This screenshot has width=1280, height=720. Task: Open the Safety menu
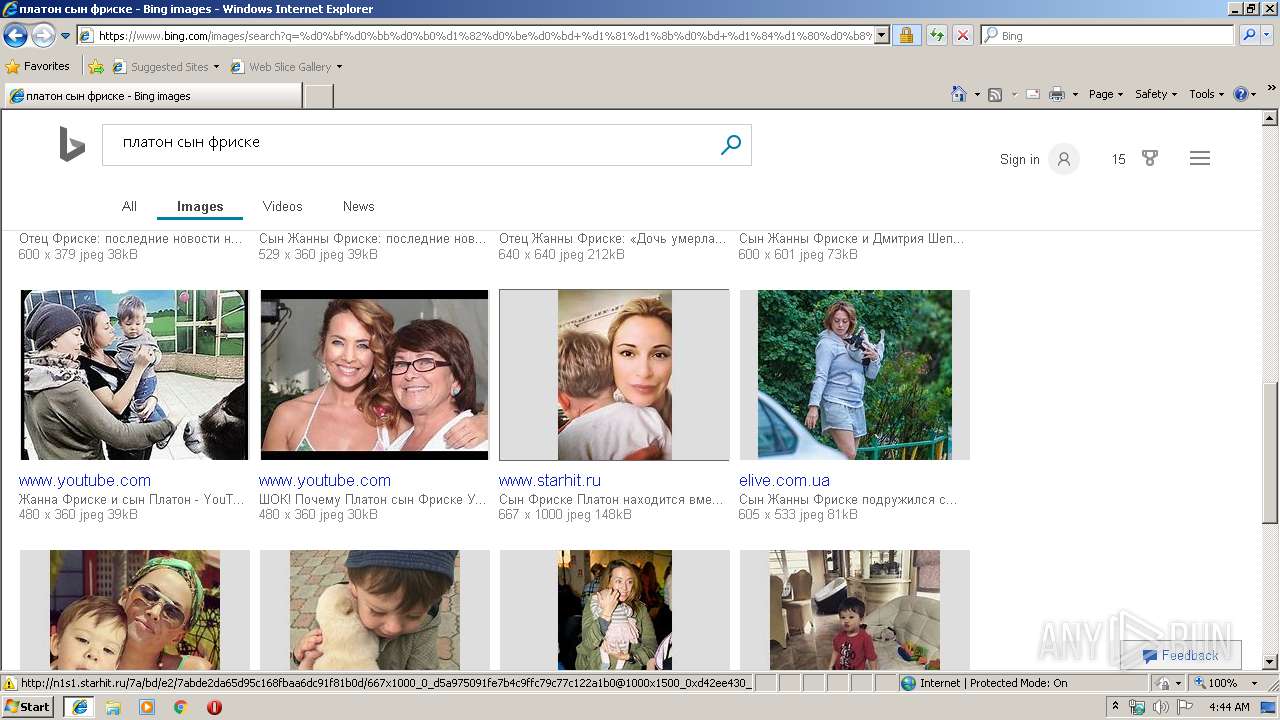[x=1156, y=94]
